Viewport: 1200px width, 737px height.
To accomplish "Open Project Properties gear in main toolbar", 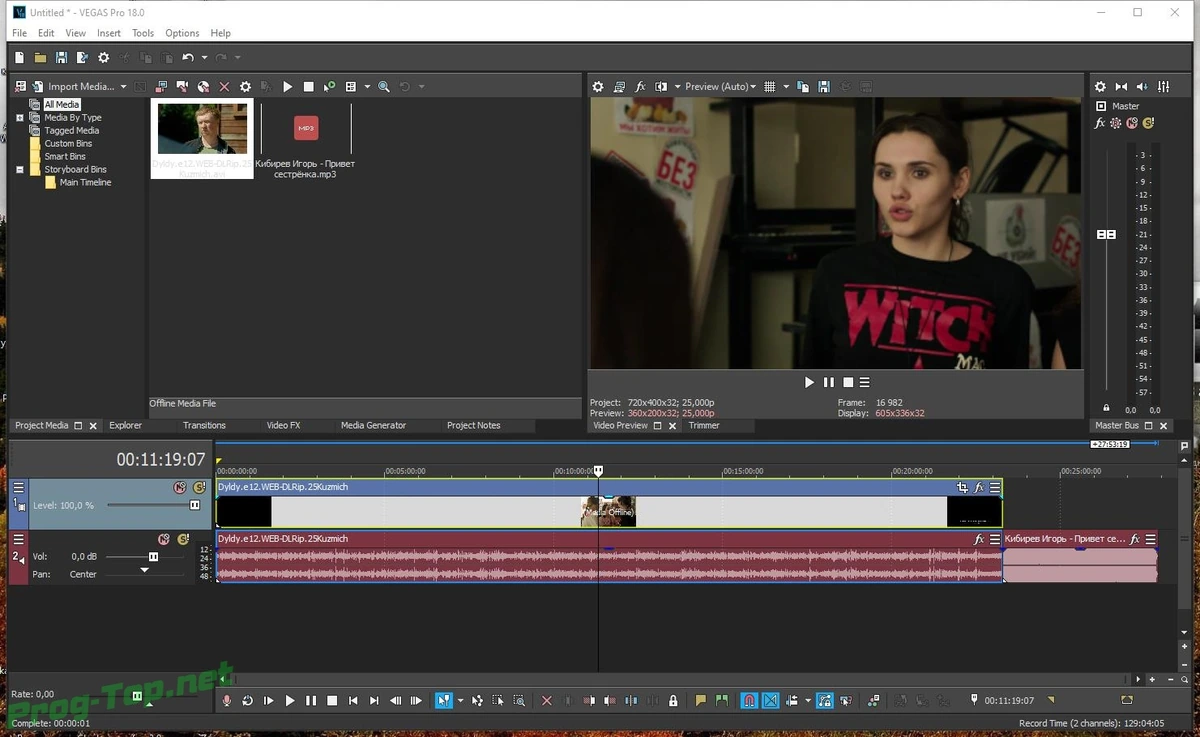I will (x=103, y=58).
